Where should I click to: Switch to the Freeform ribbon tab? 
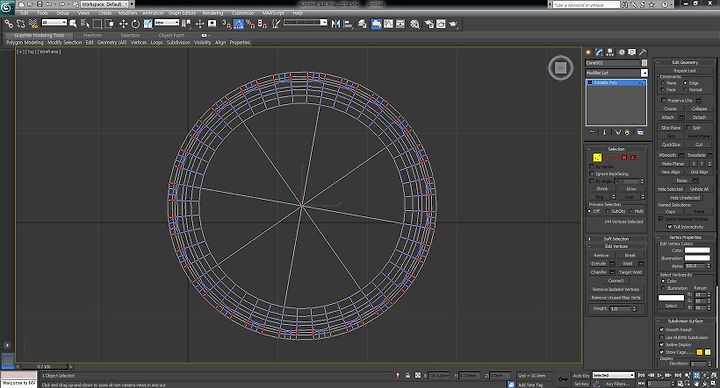click(x=92, y=35)
